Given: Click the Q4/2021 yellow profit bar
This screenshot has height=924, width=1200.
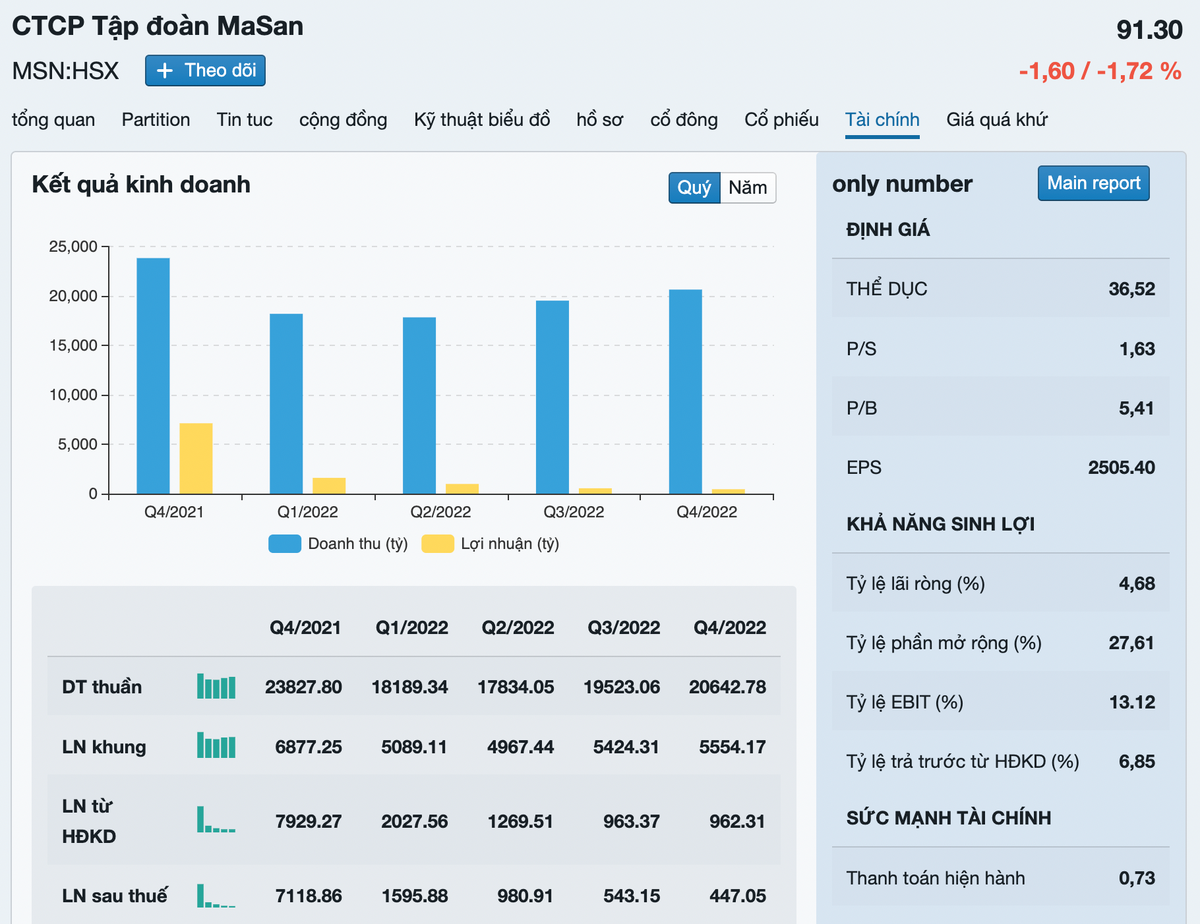Looking at the screenshot, I should 196,458.
